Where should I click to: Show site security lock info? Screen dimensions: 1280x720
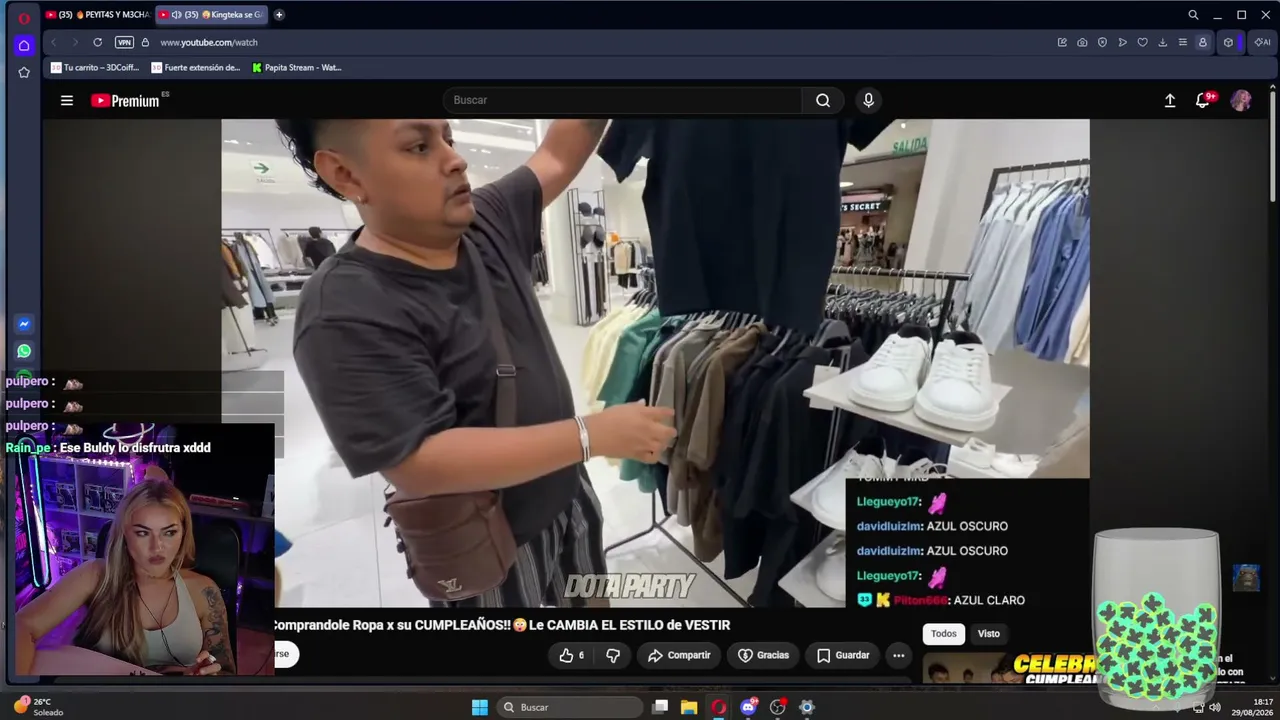pos(145,42)
